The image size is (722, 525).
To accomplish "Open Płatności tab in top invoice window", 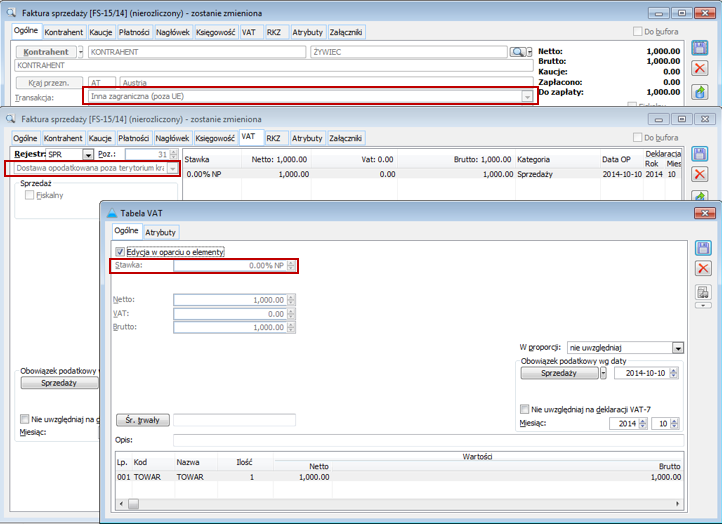I will pyautogui.click(x=133, y=32).
